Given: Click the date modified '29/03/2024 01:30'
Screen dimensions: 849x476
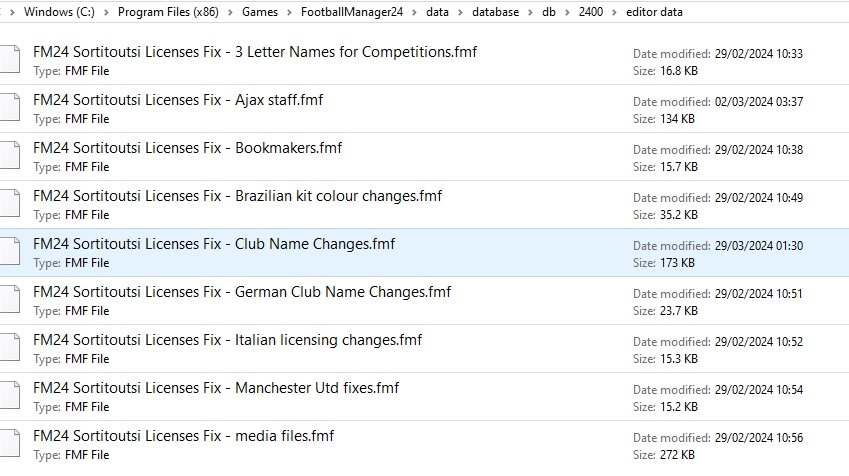Looking at the screenshot, I should (759, 246).
